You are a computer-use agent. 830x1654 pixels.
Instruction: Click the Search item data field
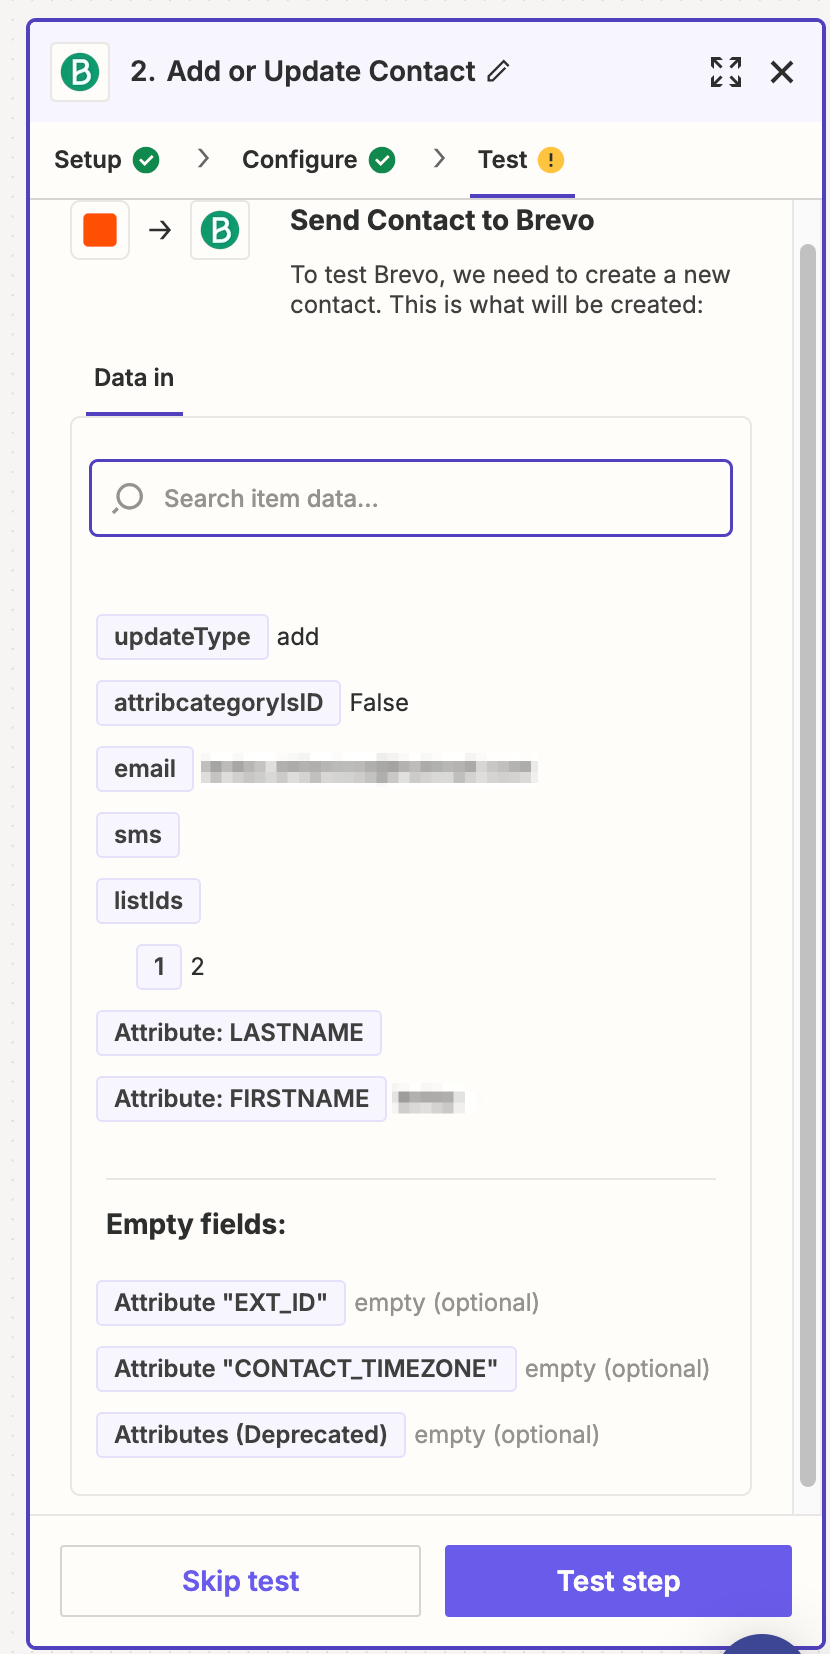[411, 498]
